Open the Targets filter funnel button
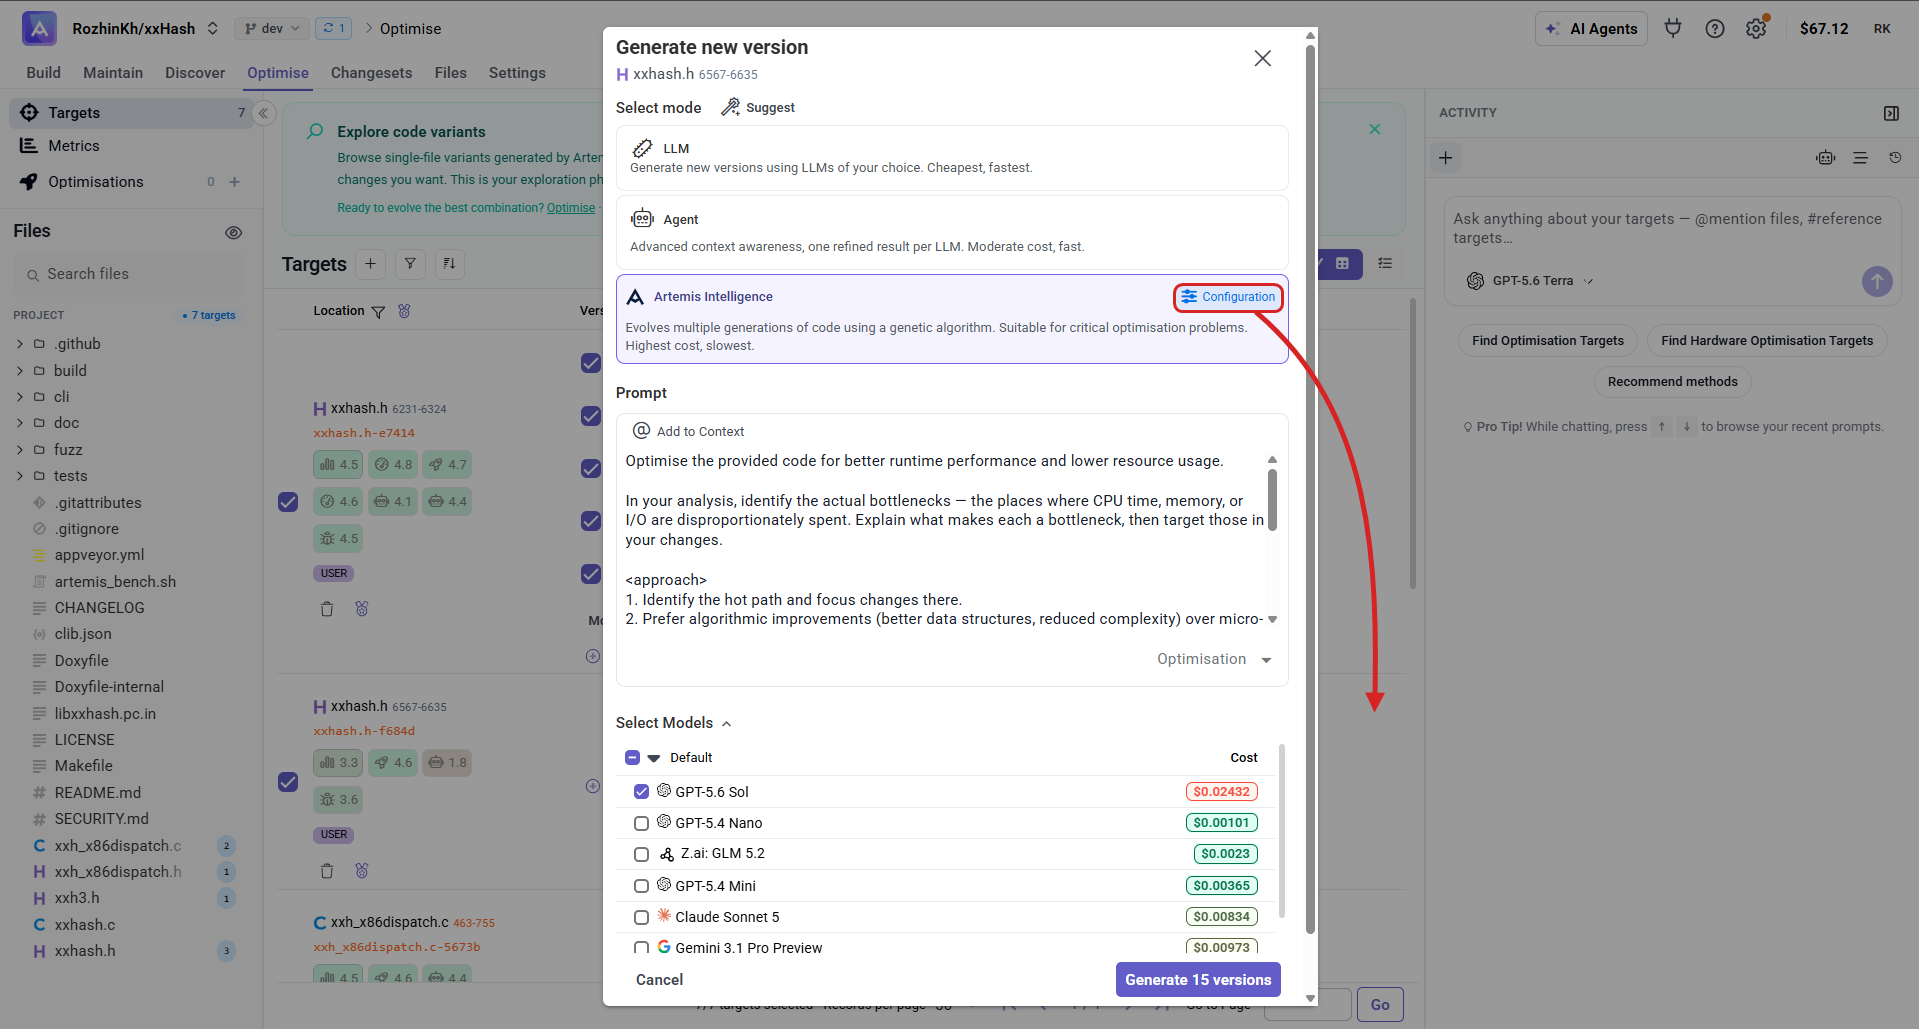 [x=410, y=264]
